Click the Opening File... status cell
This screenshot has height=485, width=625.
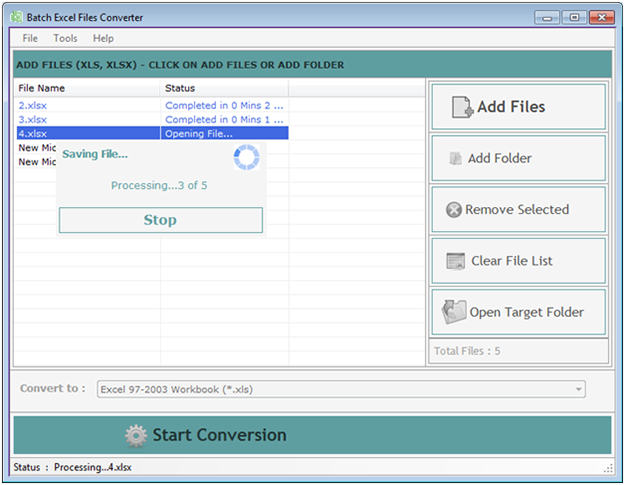(224, 134)
